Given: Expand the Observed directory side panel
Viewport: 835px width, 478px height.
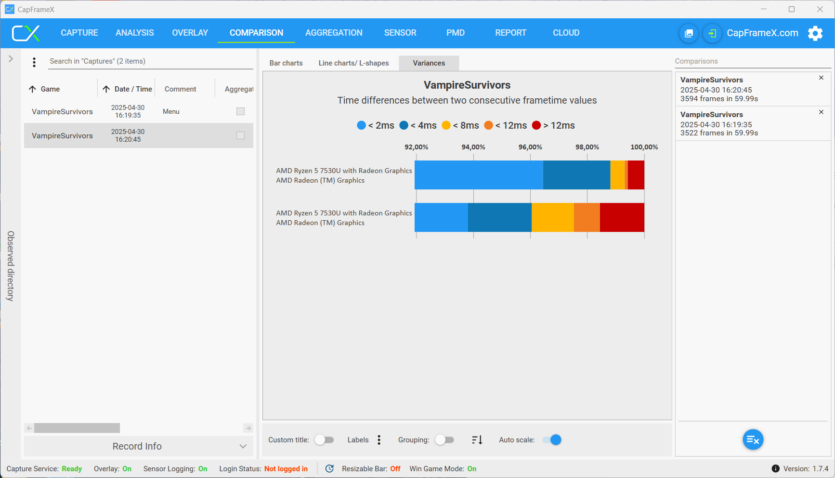Looking at the screenshot, I should click(x=10, y=59).
